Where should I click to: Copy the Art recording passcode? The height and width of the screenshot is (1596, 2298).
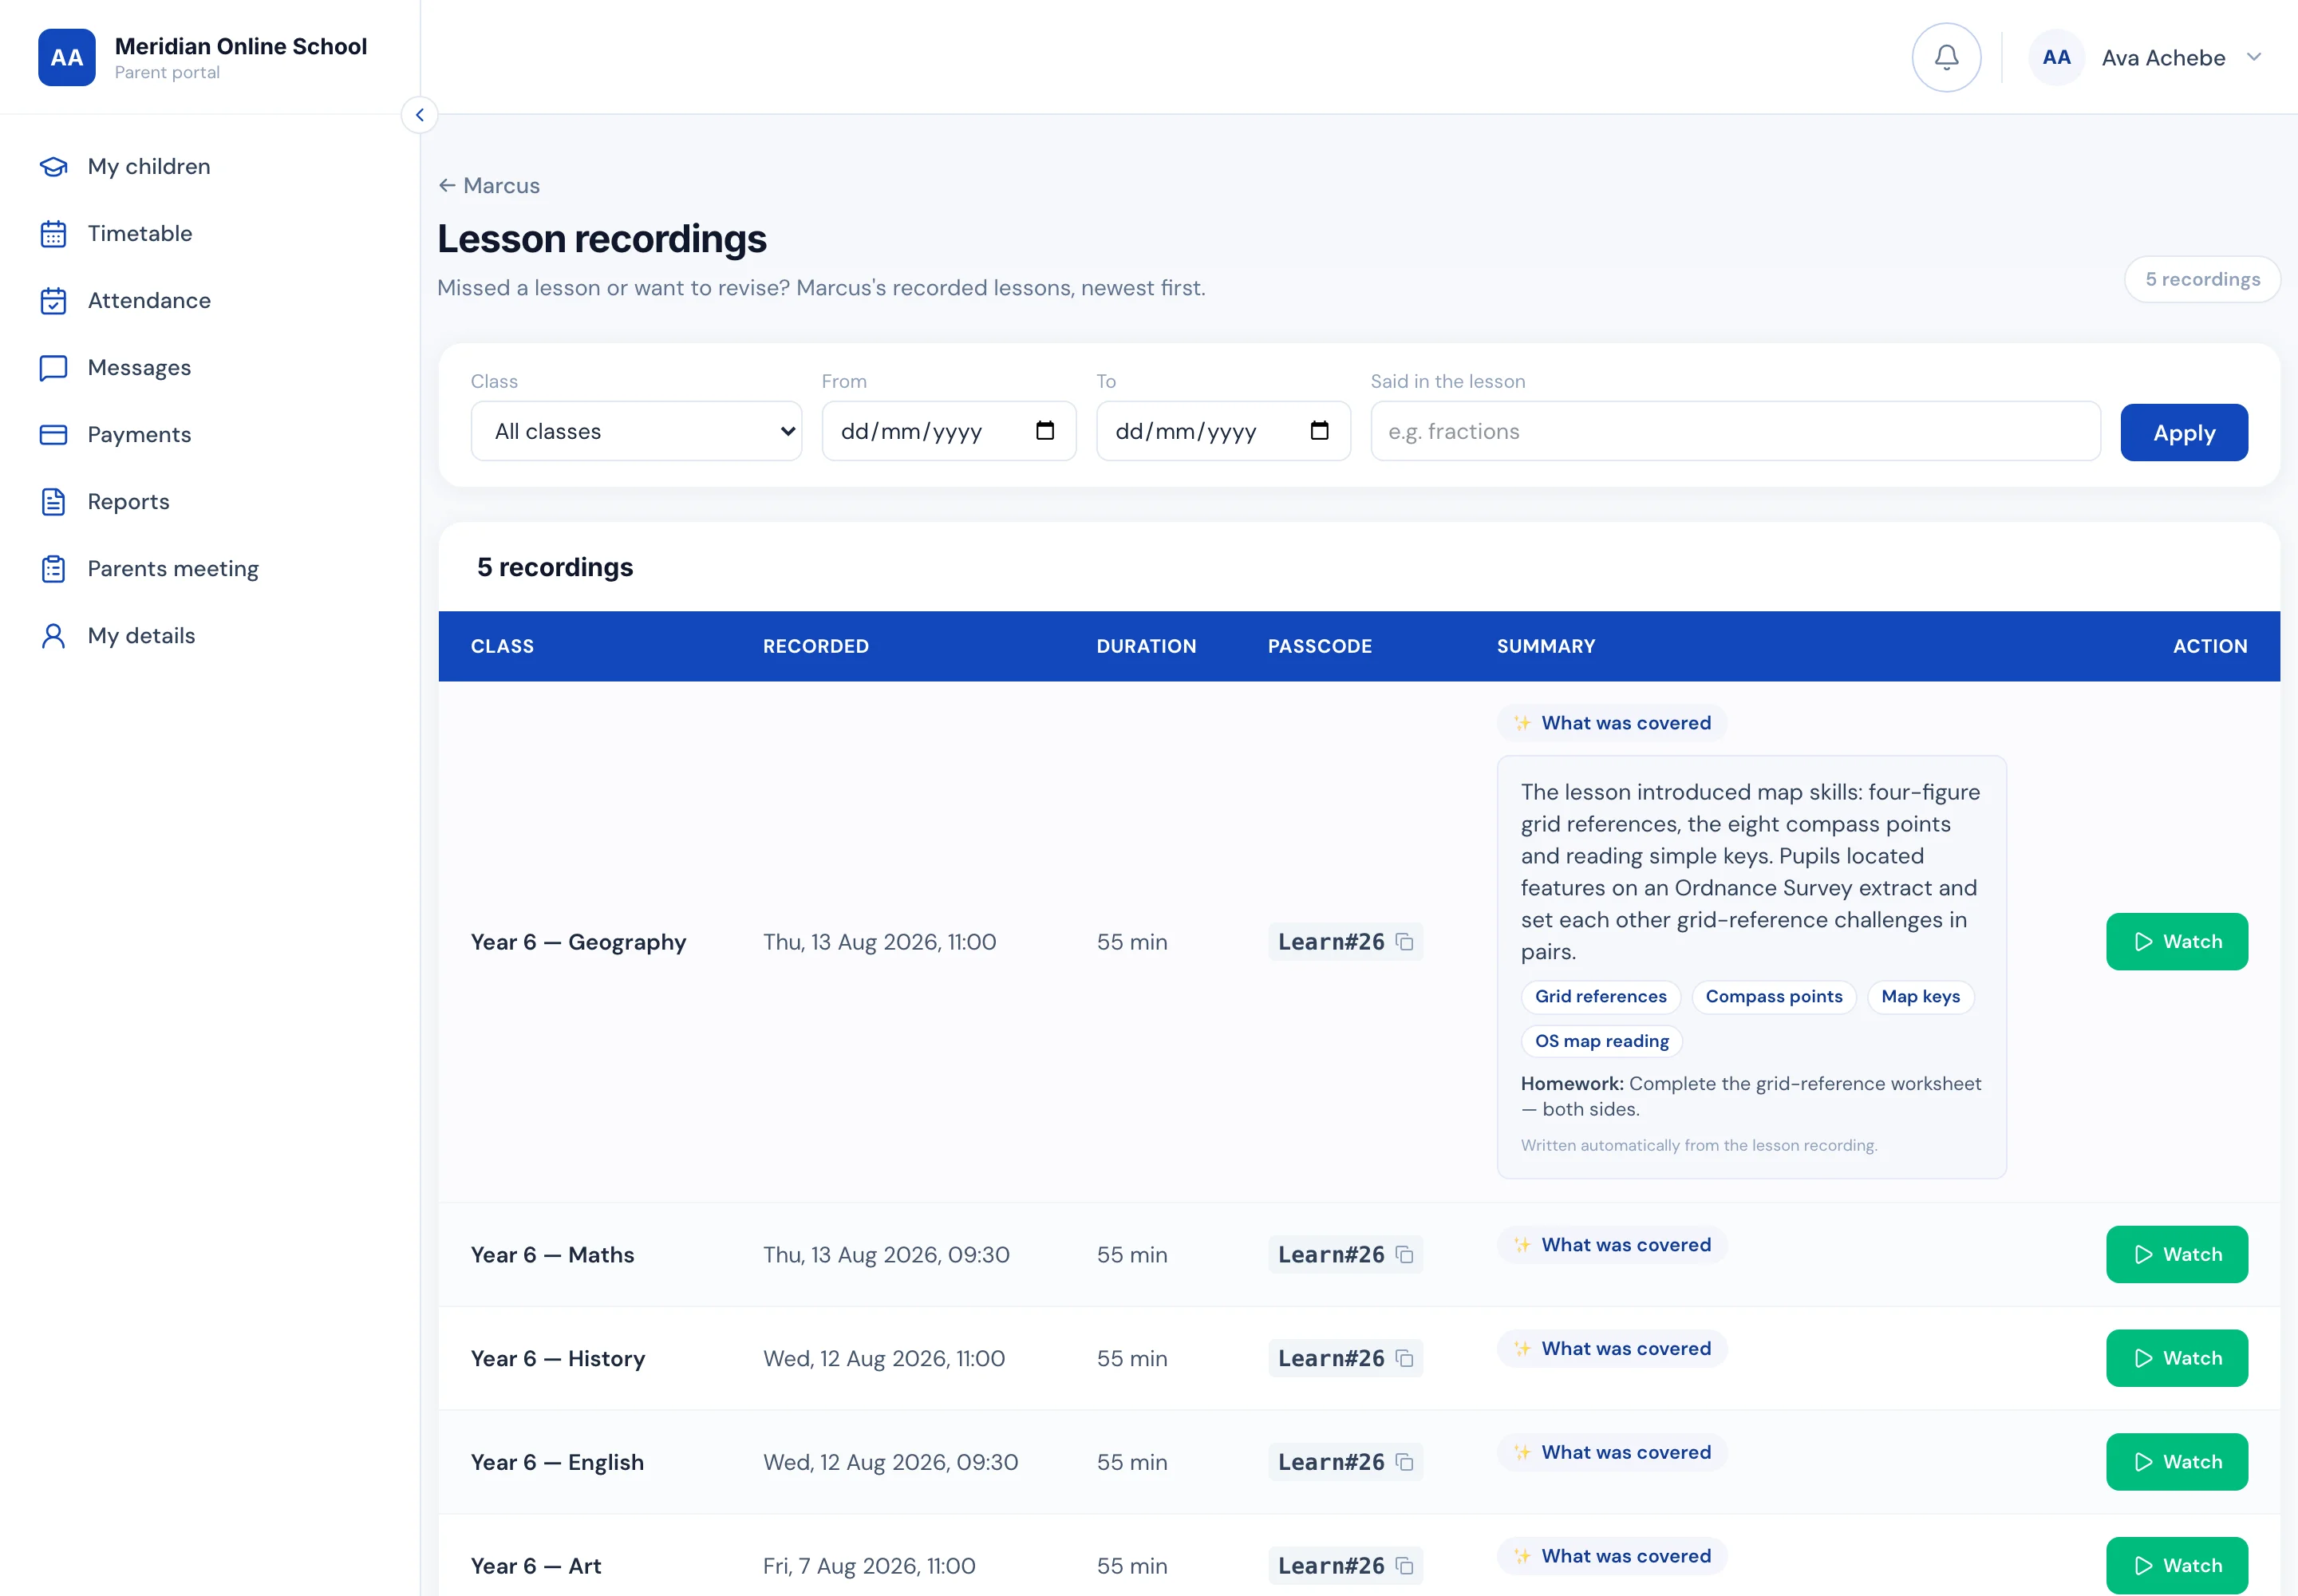[1404, 1565]
